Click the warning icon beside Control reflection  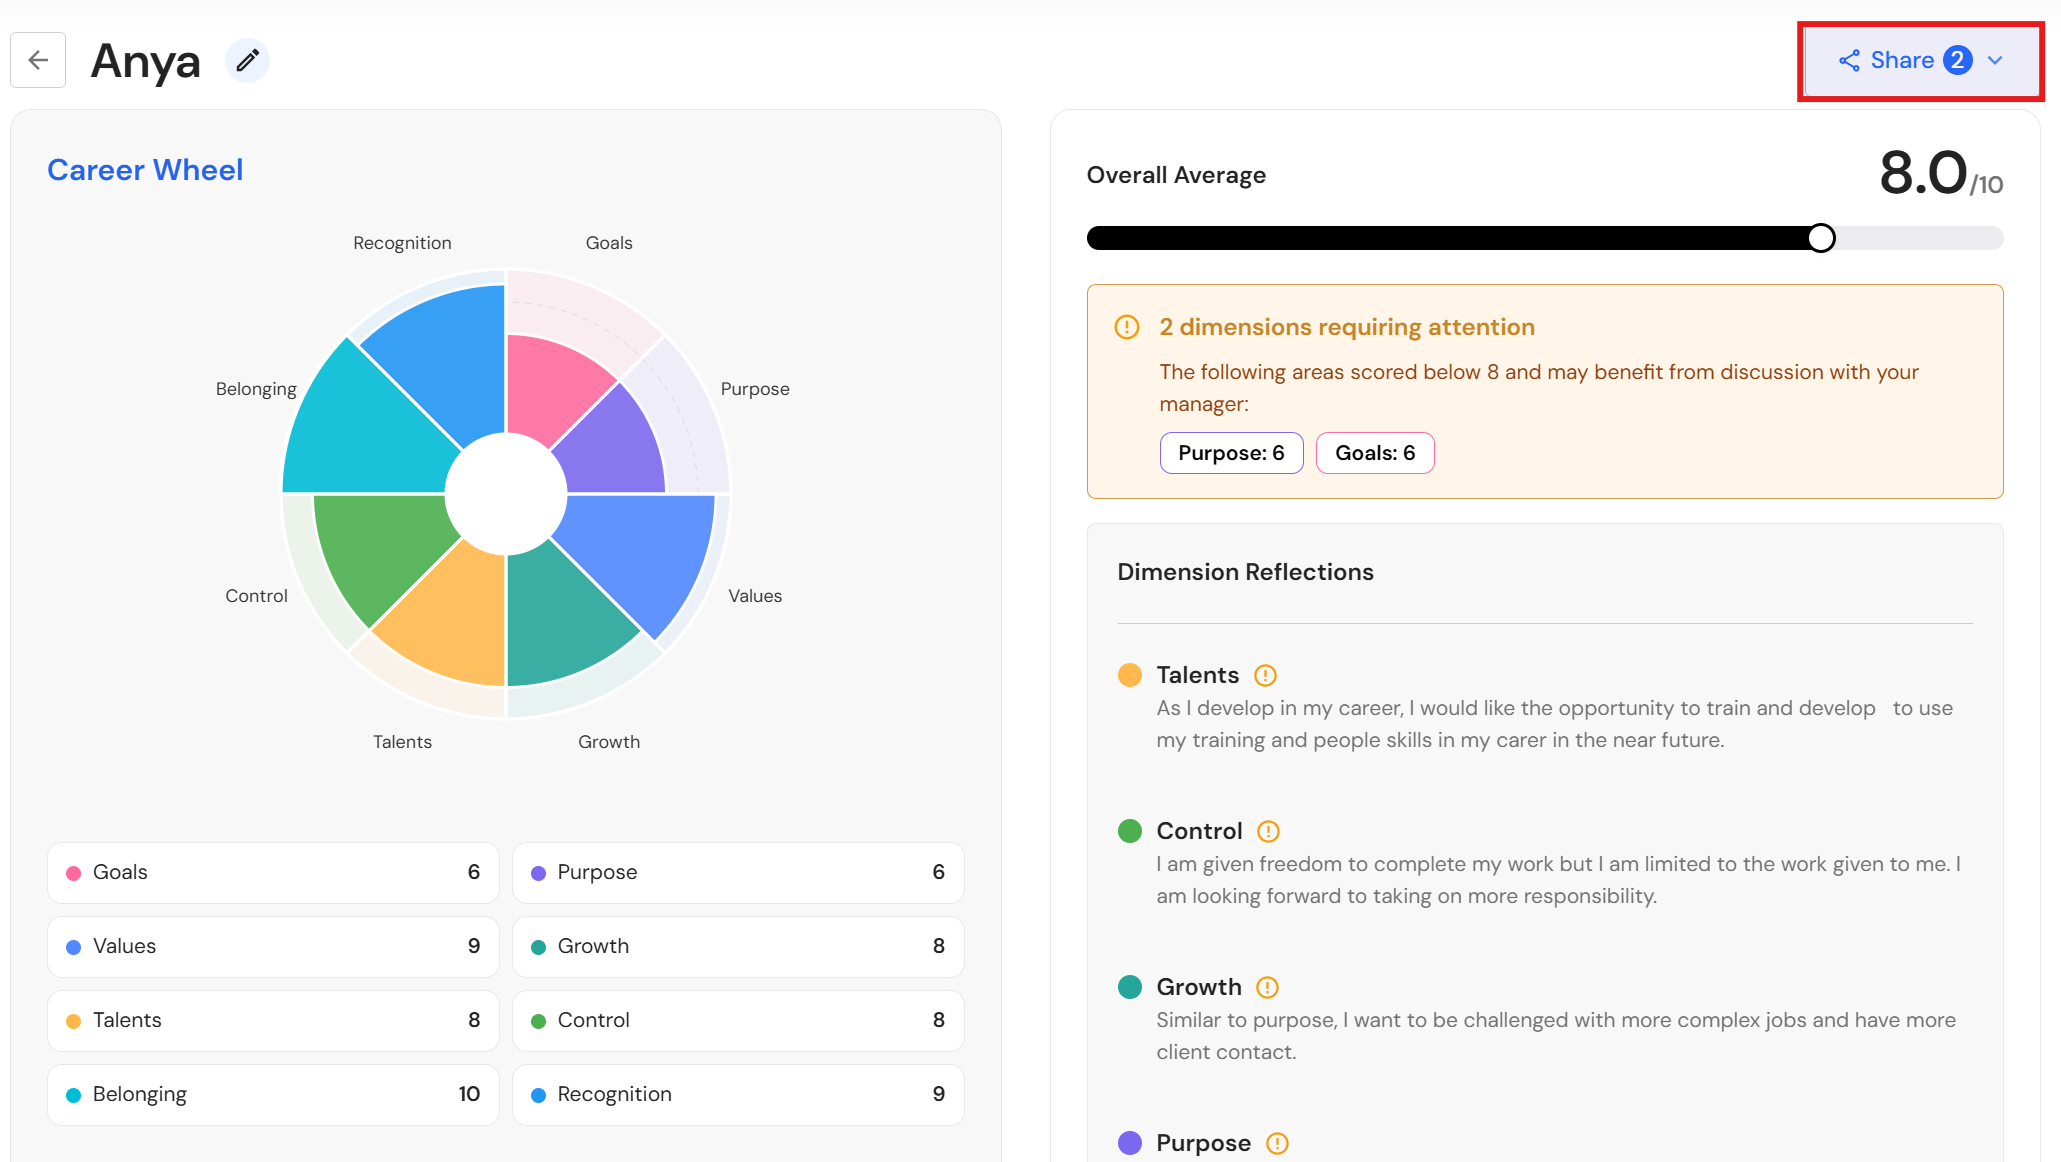1268,832
